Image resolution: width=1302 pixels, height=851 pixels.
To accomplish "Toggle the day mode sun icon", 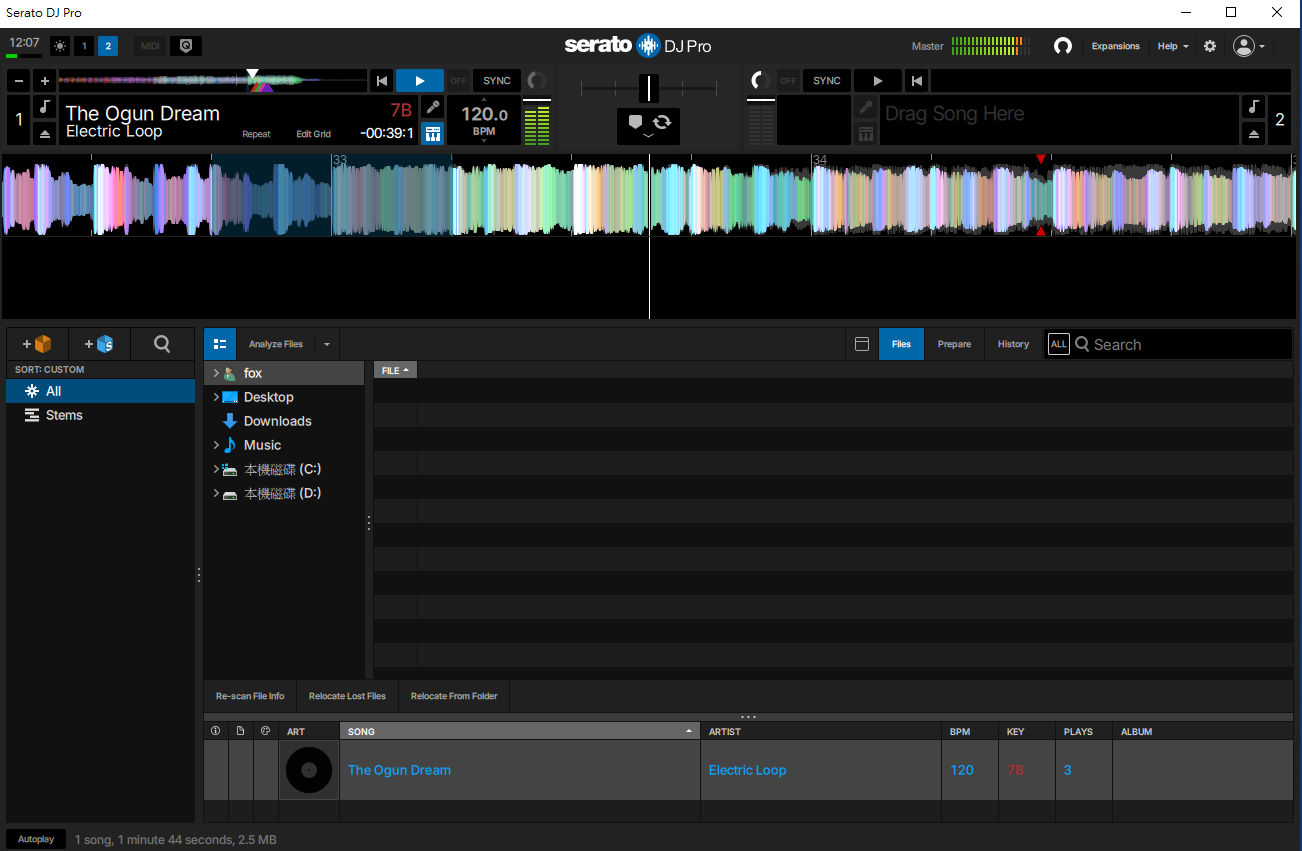I will click(60, 46).
